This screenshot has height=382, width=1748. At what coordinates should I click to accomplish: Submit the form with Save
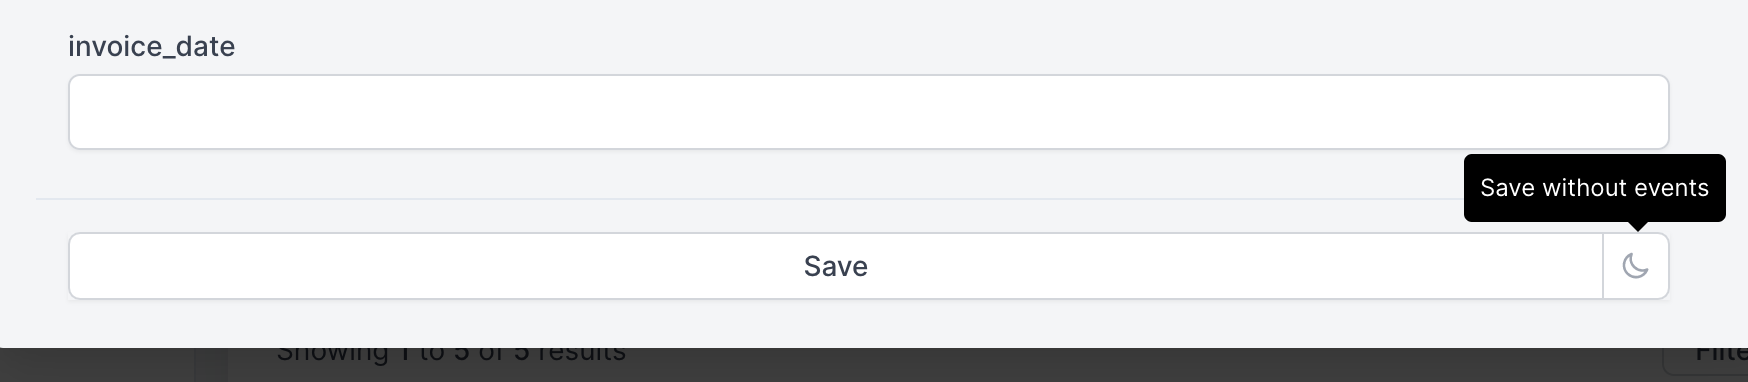click(836, 266)
